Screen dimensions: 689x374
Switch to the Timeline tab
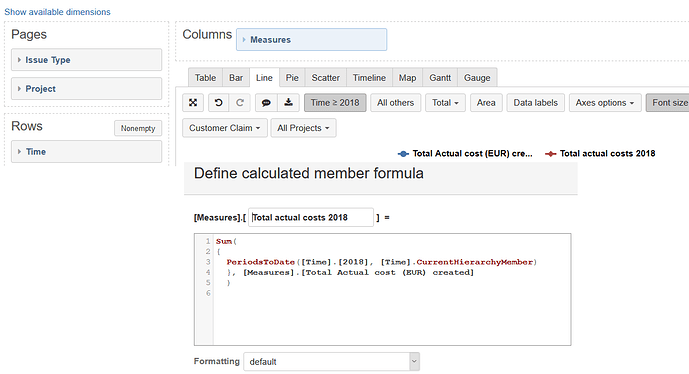point(369,78)
